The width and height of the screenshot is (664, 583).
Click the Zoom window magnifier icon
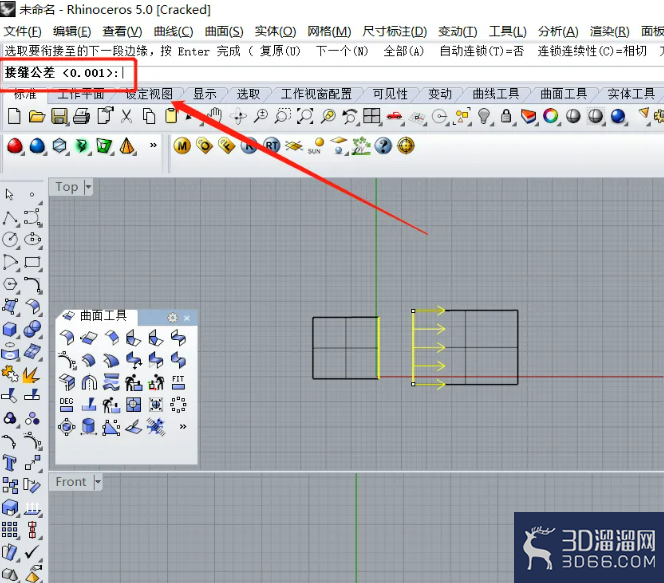coord(282,116)
